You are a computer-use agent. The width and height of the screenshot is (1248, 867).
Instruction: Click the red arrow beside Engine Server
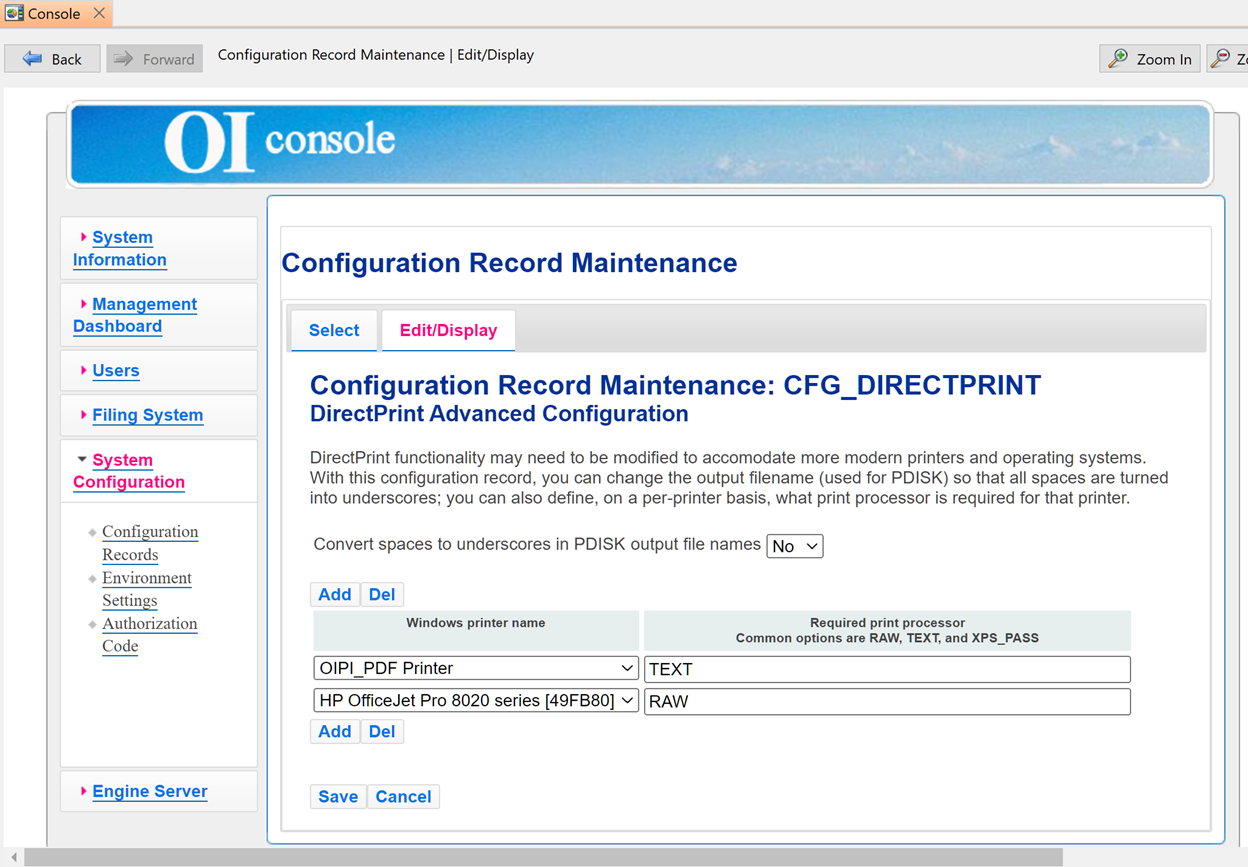click(83, 791)
